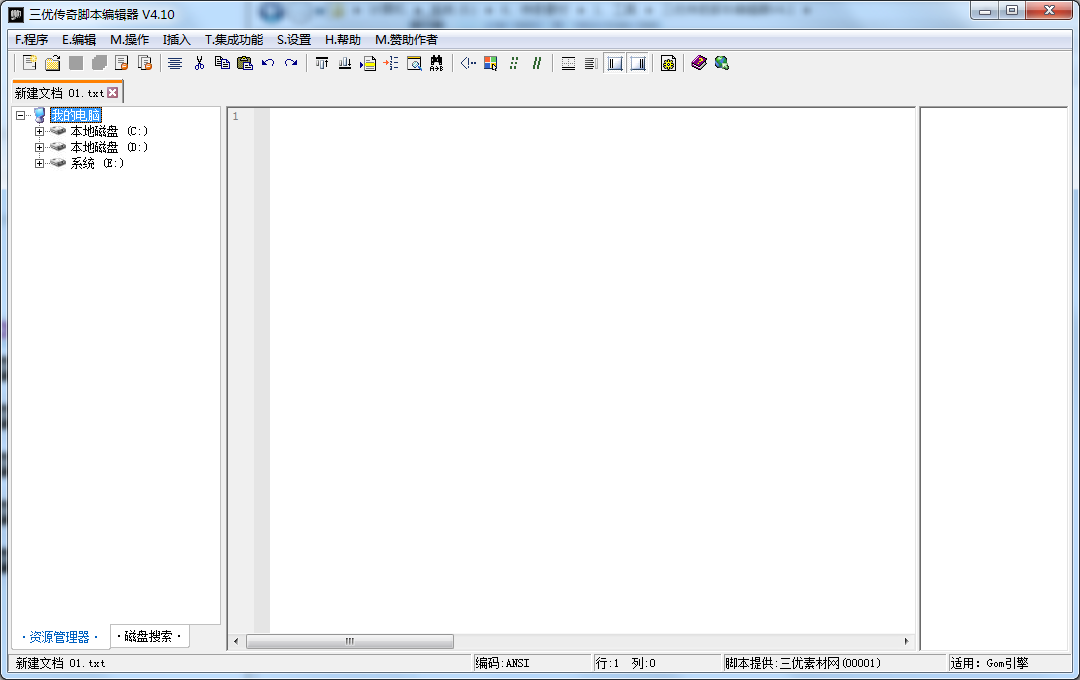Click the icon with a top bar and up arrow
1080x680 pixels.
pyautogui.click(x=322, y=63)
